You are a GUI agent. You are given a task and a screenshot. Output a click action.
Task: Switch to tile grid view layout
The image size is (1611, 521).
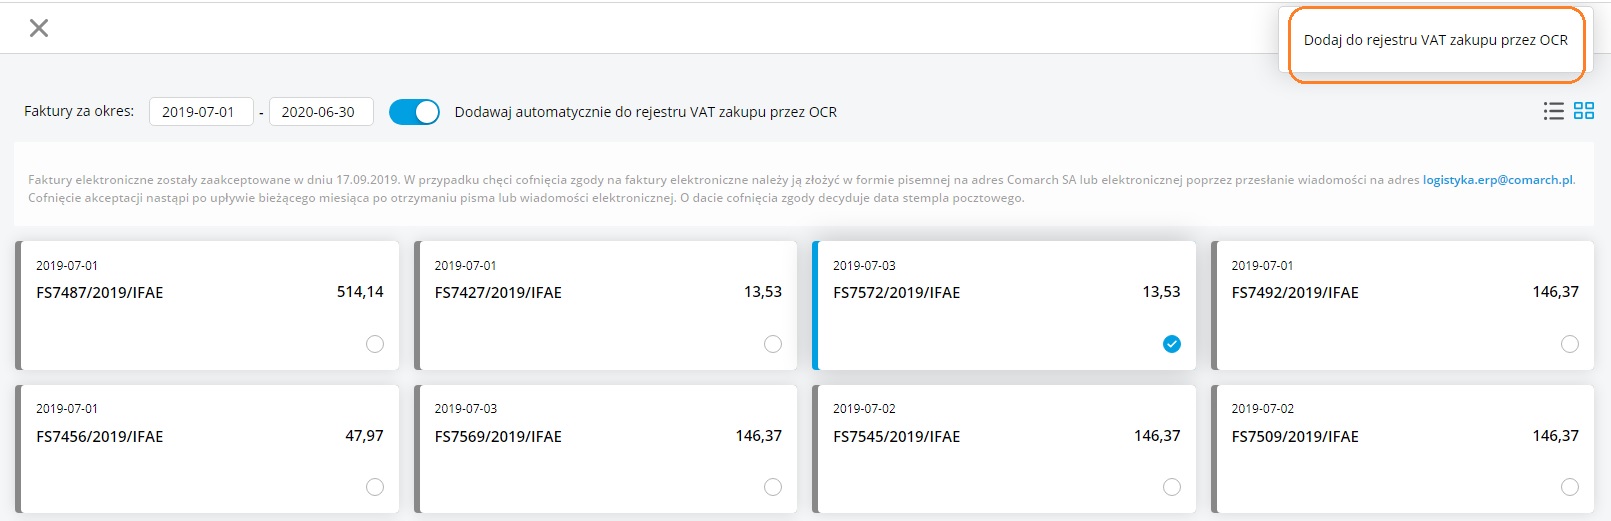click(x=1584, y=111)
